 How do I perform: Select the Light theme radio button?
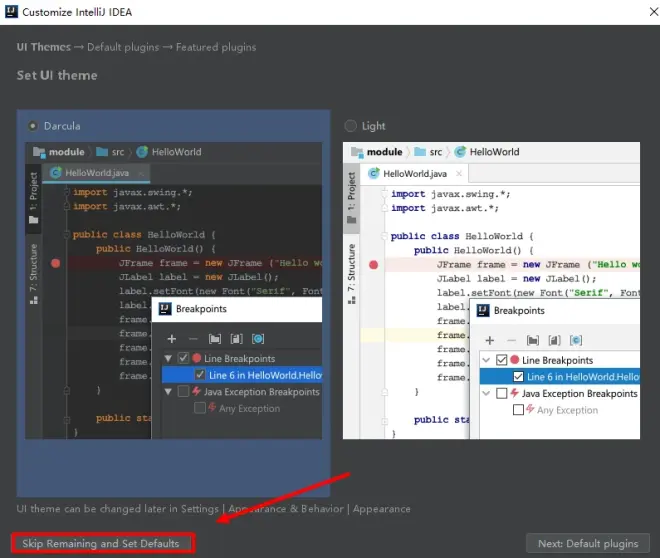click(x=350, y=126)
